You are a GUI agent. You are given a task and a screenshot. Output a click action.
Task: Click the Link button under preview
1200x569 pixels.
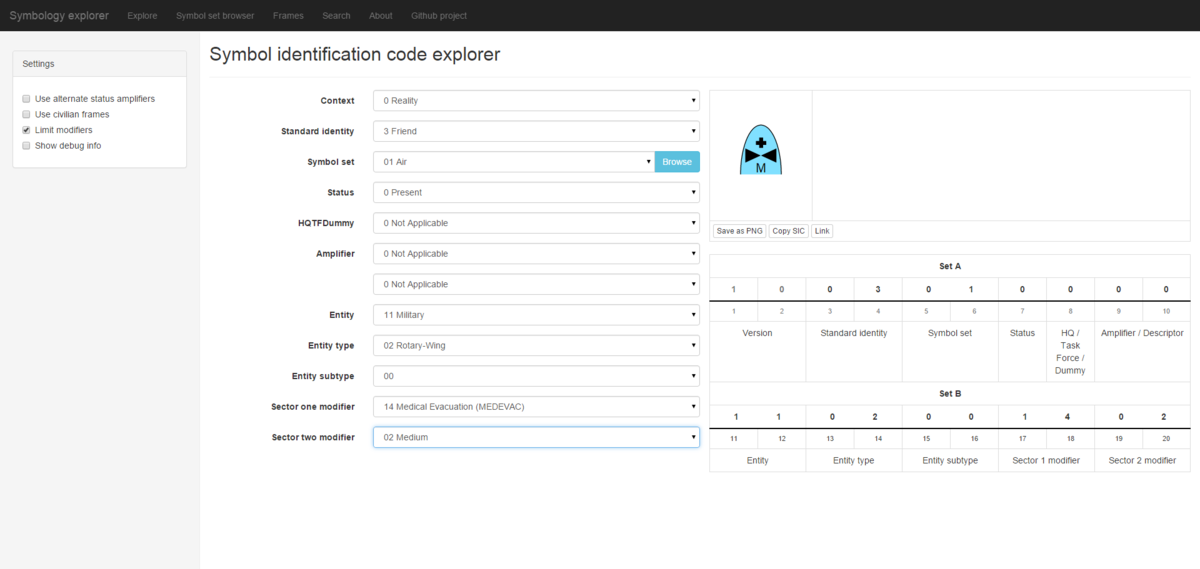pos(822,231)
